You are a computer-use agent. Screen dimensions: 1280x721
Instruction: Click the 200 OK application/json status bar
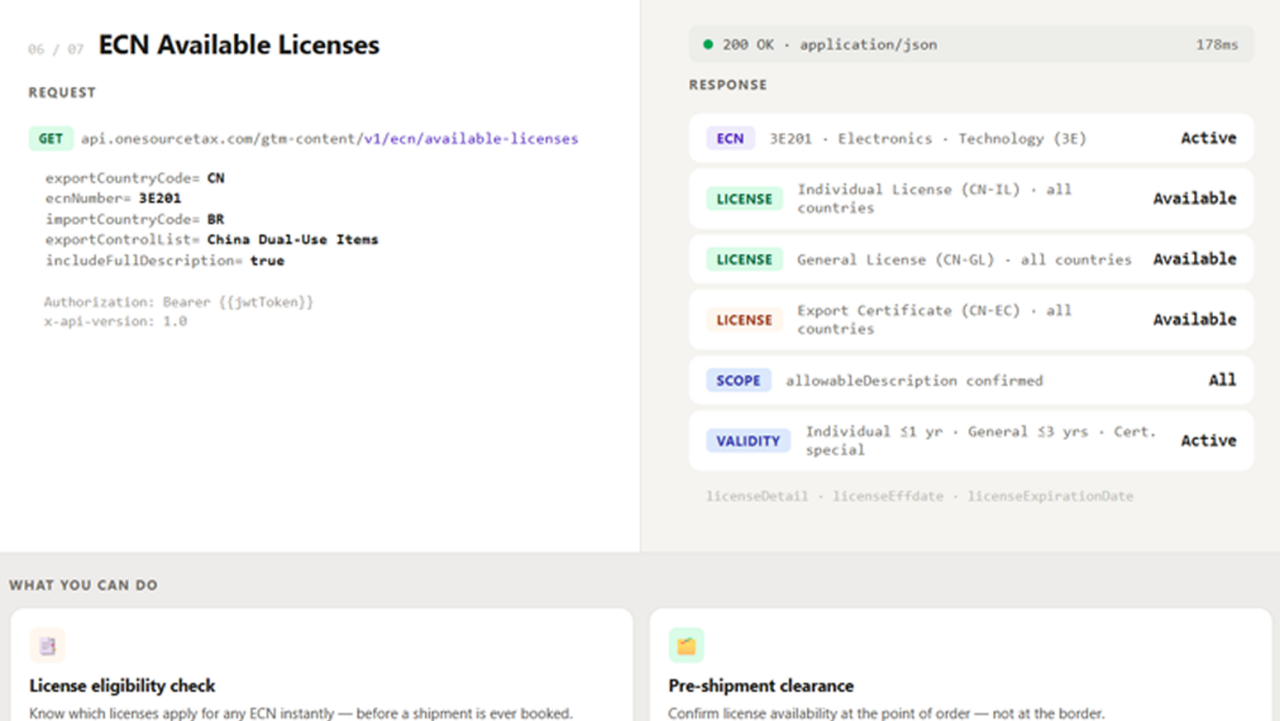[971, 44]
